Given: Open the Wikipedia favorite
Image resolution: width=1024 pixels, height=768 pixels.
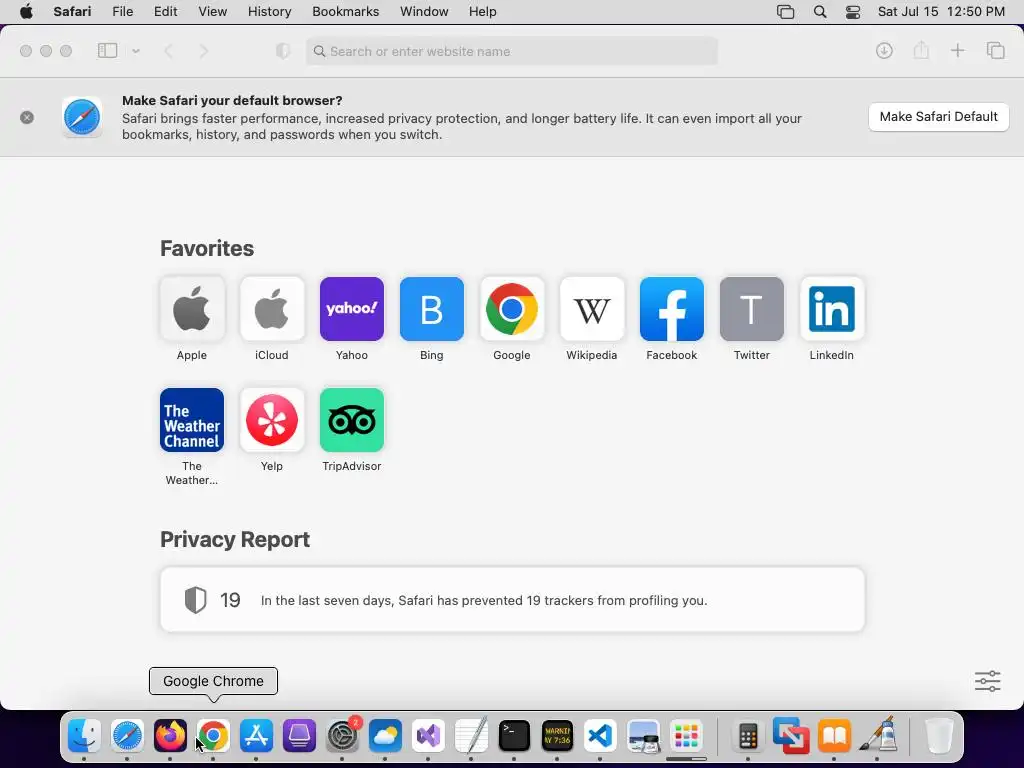Looking at the screenshot, I should (592, 309).
